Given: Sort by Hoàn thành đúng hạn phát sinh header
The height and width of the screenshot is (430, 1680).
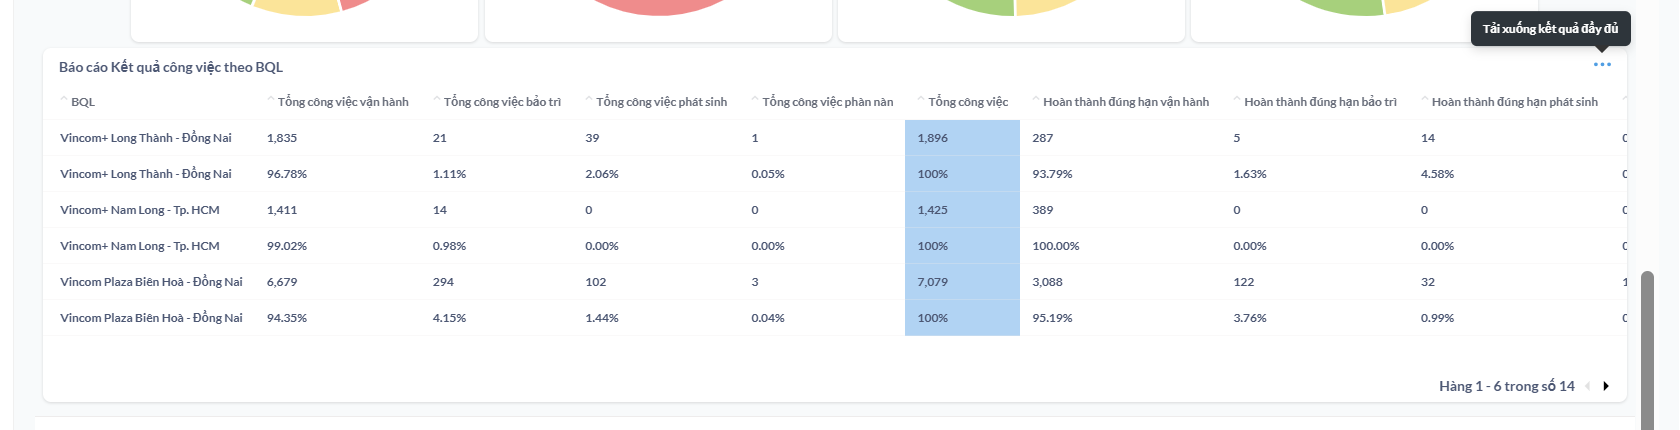Looking at the screenshot, I should pos(1514,102).
